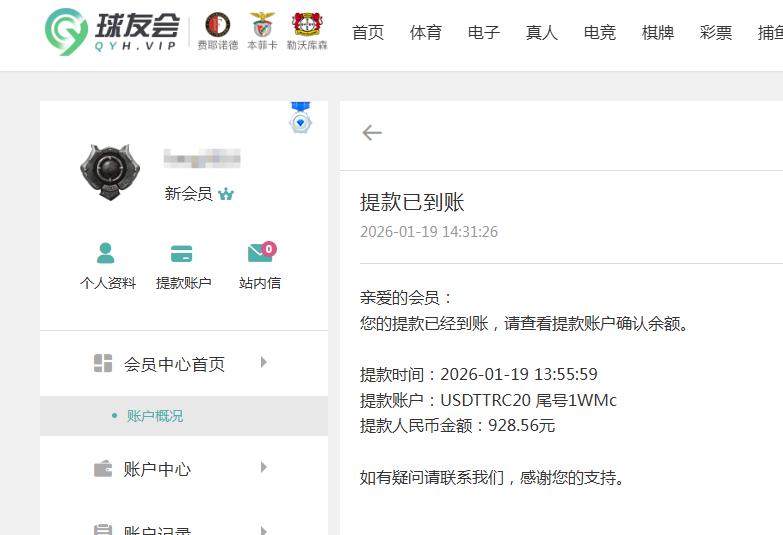Open 站内信 mail icon
The width and height of the screenshot is (783, 535).
point(262,252)
